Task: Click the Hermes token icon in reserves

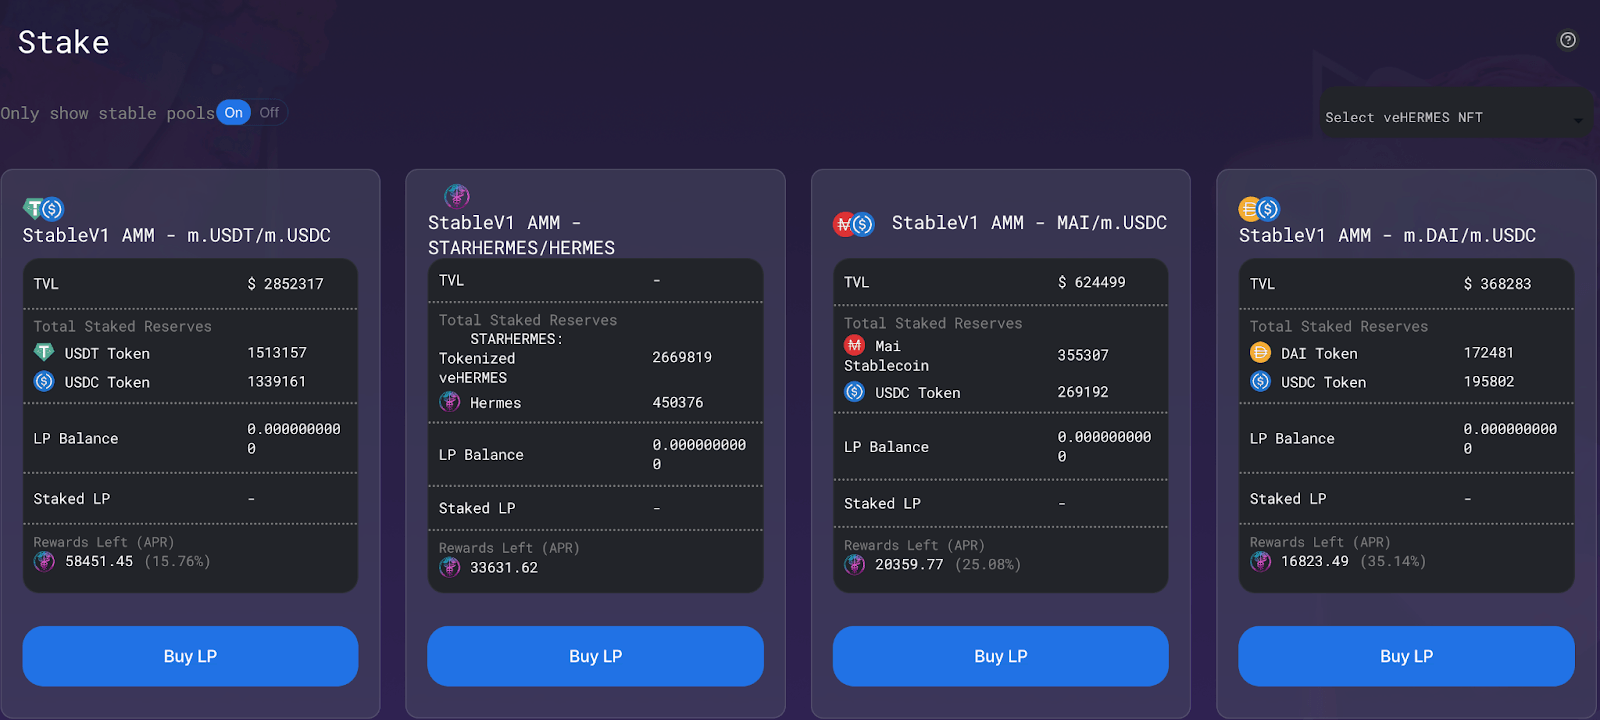Action: [450, 401]
